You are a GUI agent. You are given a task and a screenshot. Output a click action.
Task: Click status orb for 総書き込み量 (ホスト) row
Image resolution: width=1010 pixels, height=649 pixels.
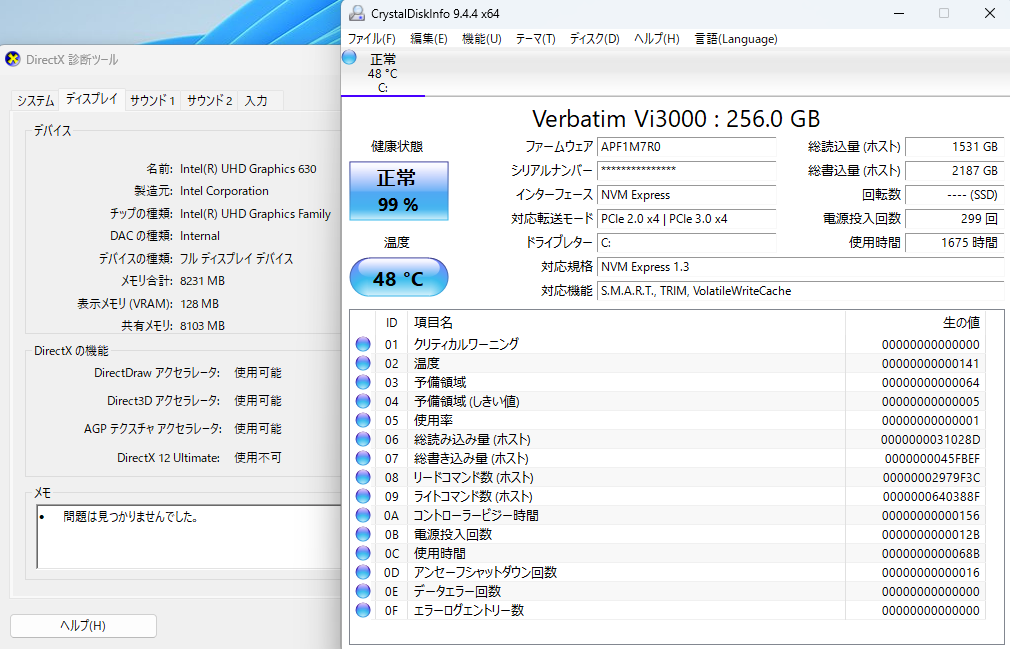coord(363,458)
